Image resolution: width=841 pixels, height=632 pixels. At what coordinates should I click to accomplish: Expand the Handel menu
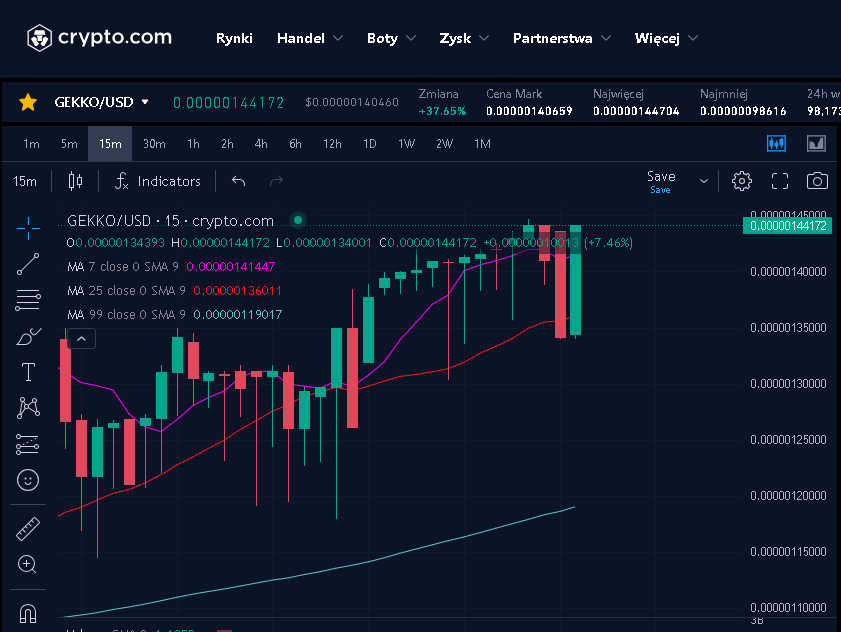click(309, 38)
